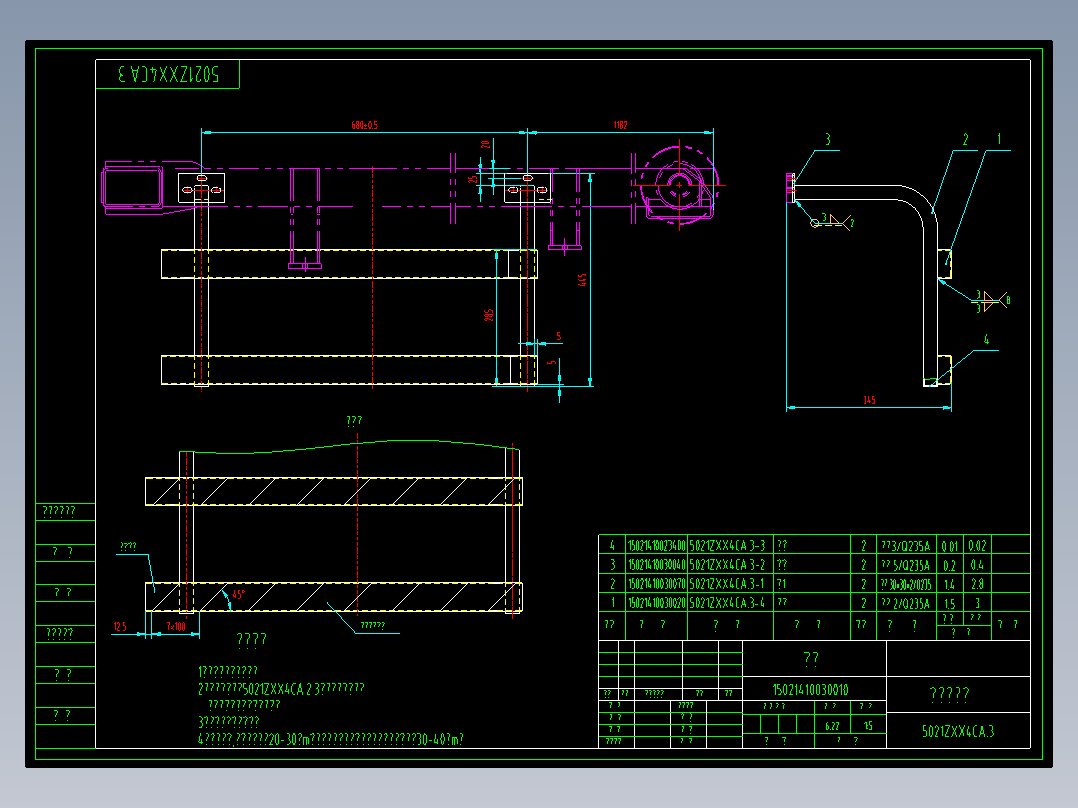
Task: Click part code 15021410023400 in parts list
Action: tap(657, 546)
